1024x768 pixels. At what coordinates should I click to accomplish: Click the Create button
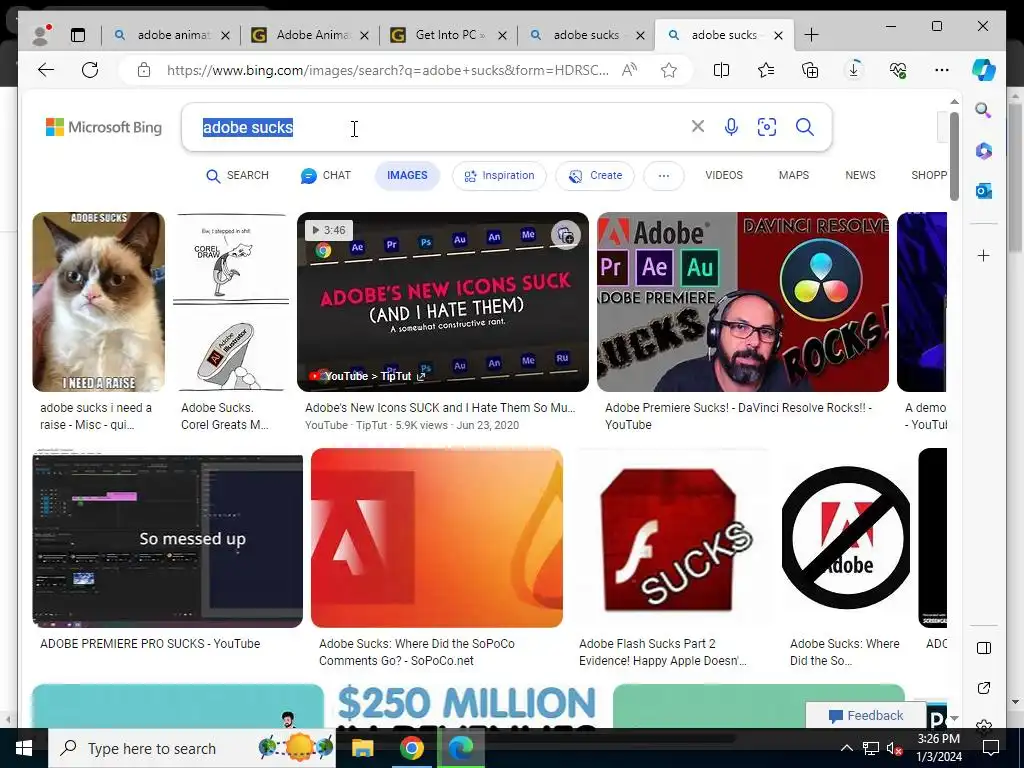click(595, 176)
